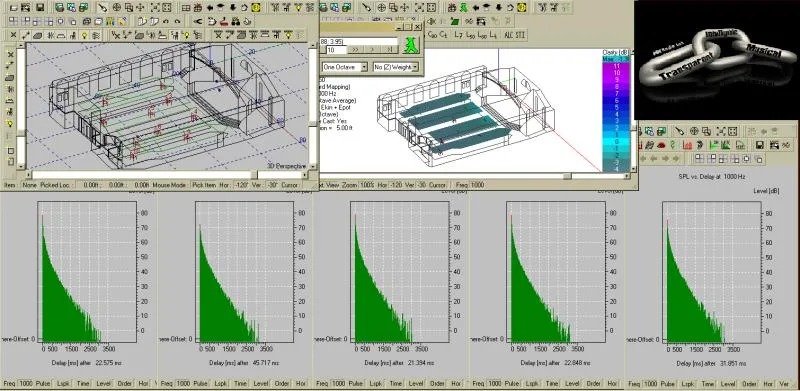This screenshot has width=800, height=391.
Task: Click the left arrow icon in mapping window toolbar
Action: click(476, 8)
